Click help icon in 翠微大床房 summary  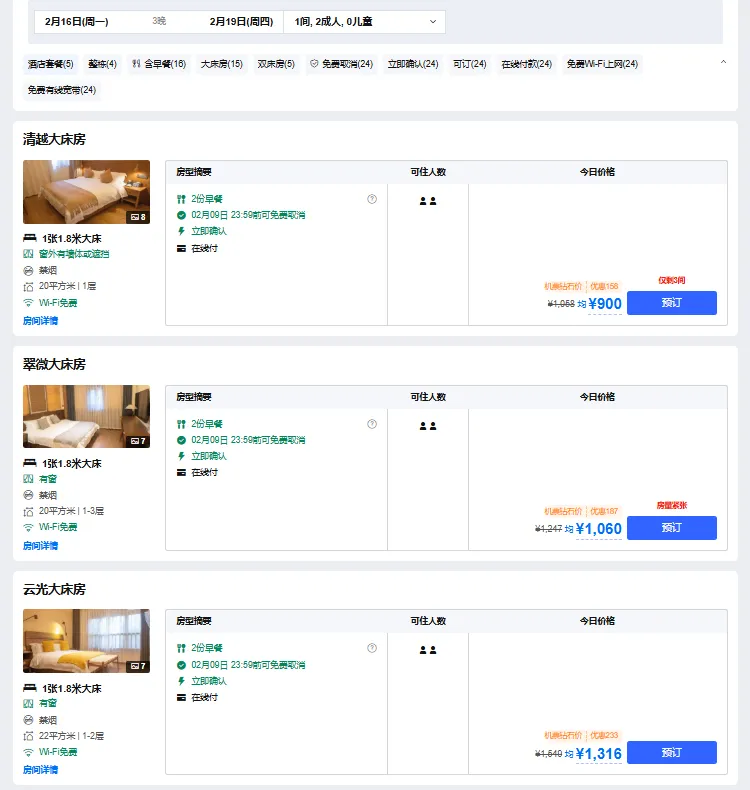pos(372,424)
